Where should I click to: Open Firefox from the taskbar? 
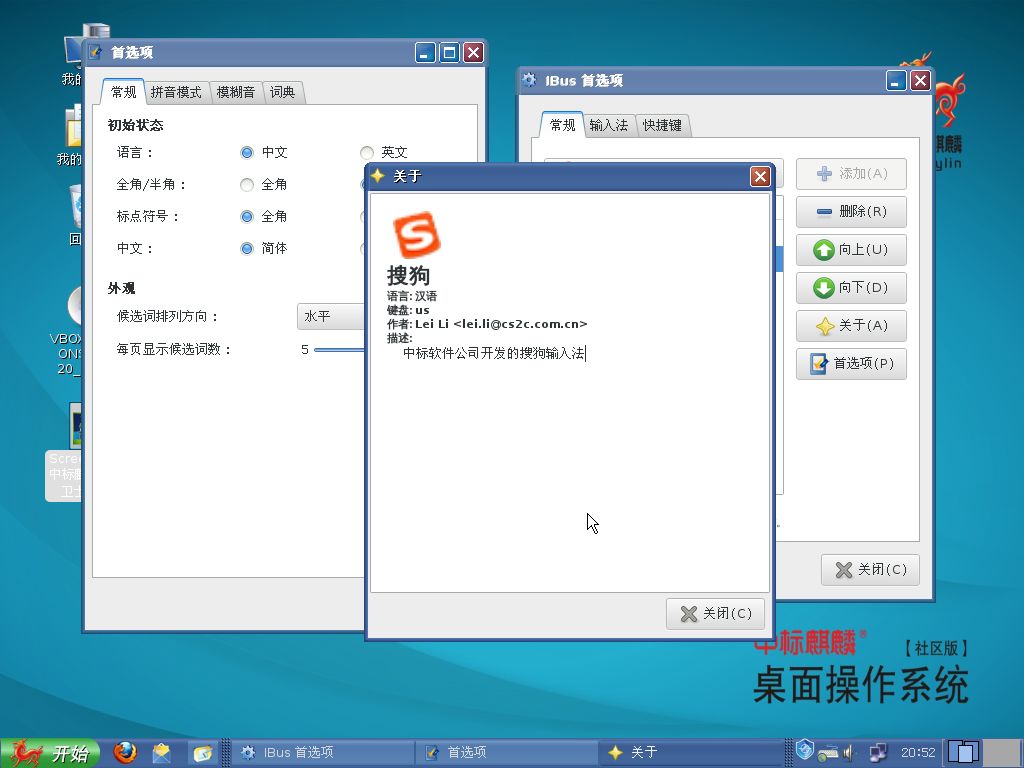pyautogui.click(x=124, y=752)
